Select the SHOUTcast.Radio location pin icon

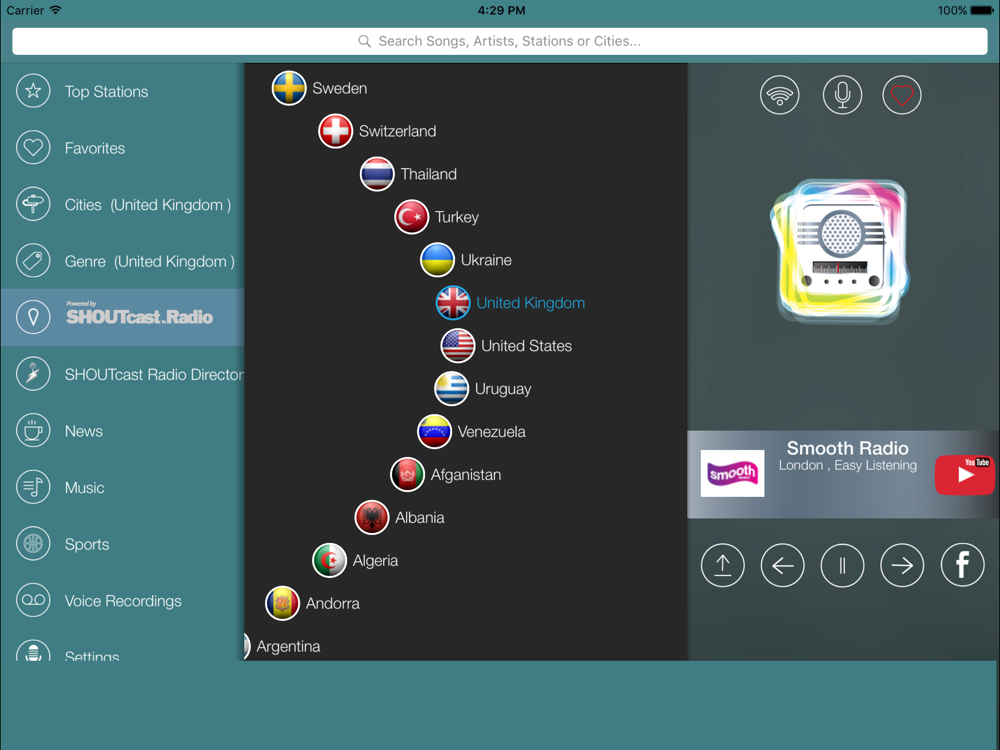click(33, 317)
